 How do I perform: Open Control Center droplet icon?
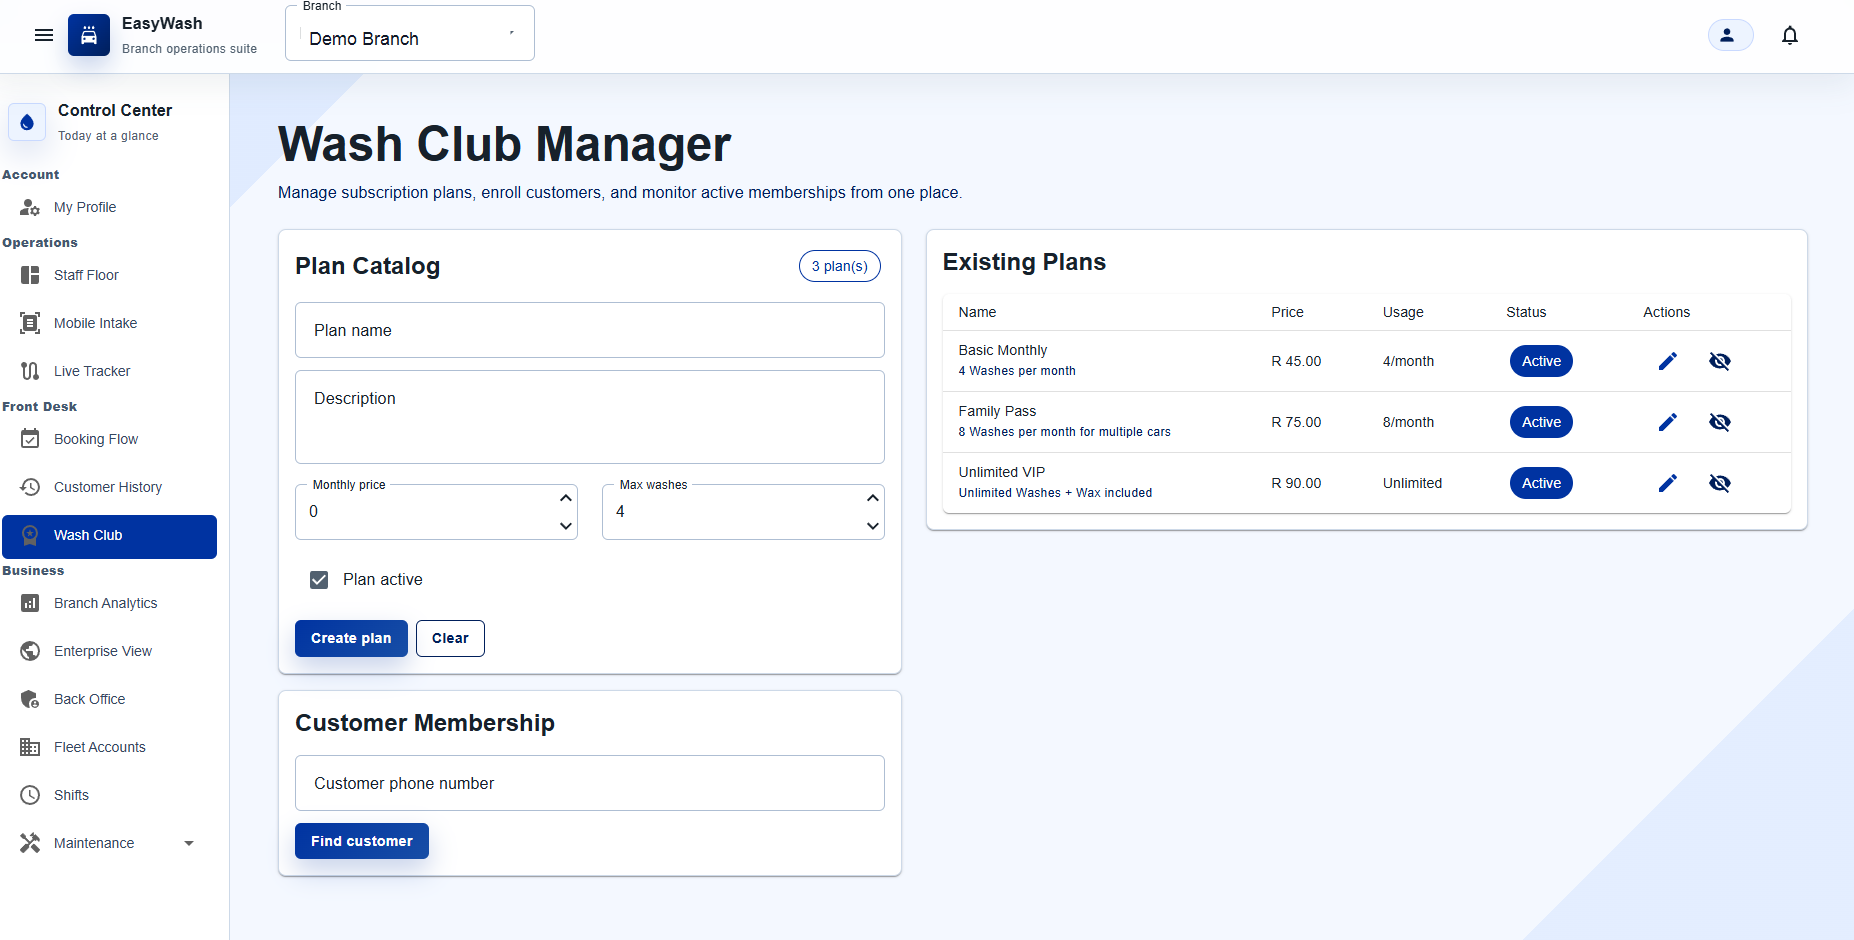pos(27,122)
